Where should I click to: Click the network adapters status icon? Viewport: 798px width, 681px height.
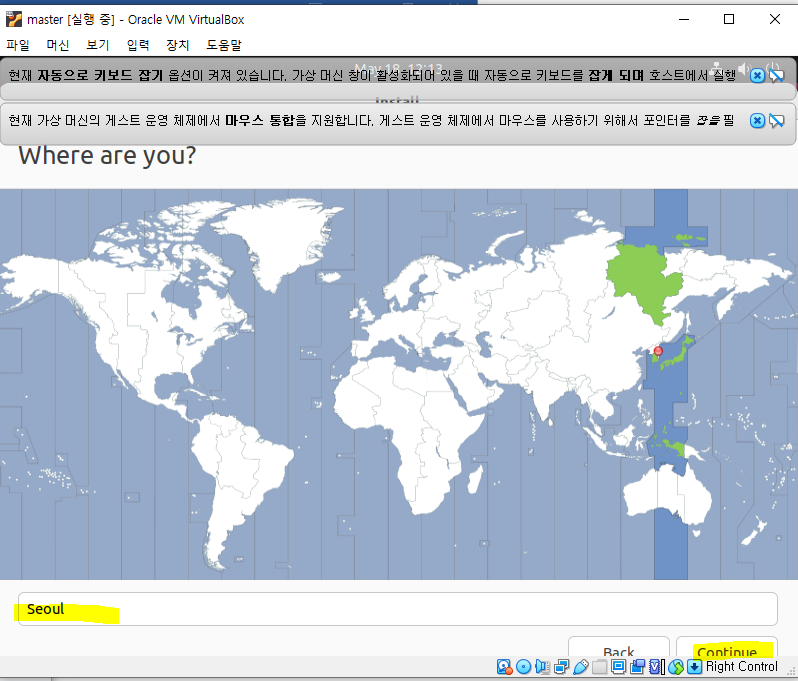point(562,667)
